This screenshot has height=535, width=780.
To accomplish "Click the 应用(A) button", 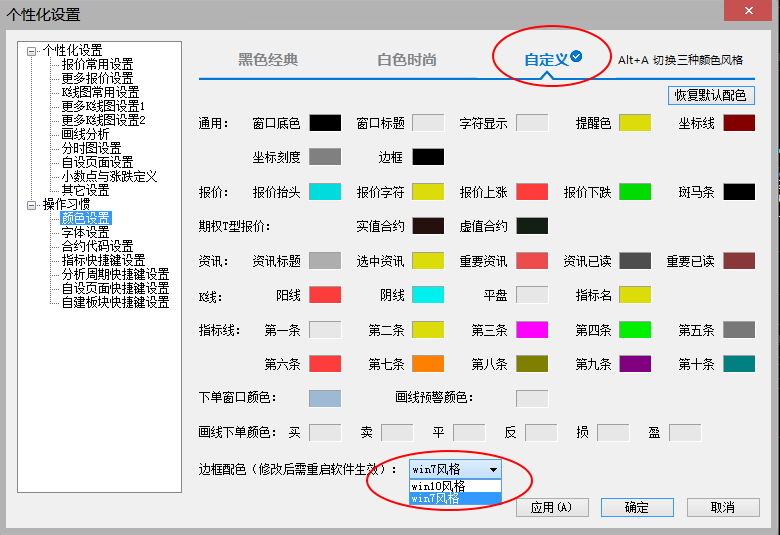I will click(x=551, y=507).
